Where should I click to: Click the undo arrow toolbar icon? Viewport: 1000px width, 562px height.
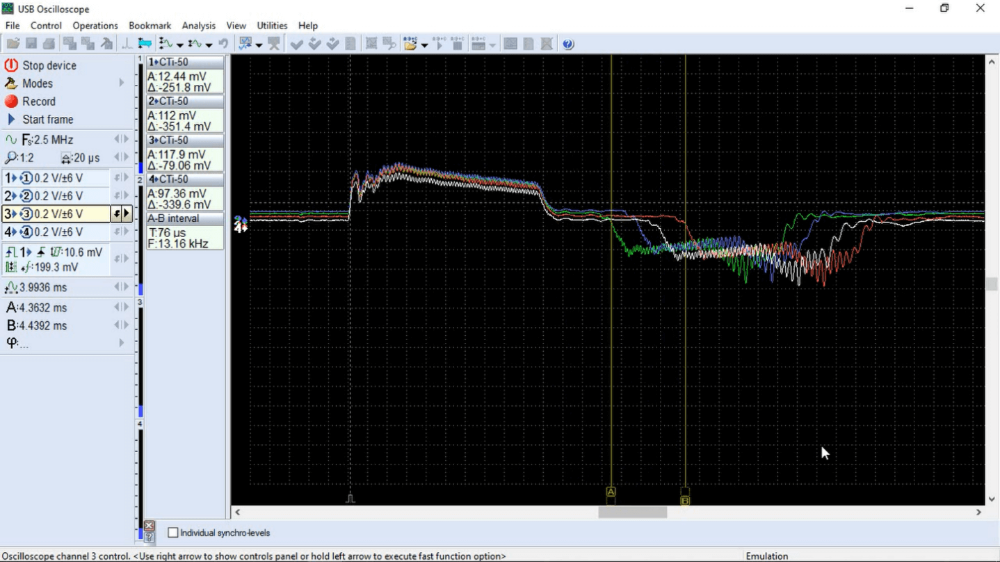(x=222, y=44)
